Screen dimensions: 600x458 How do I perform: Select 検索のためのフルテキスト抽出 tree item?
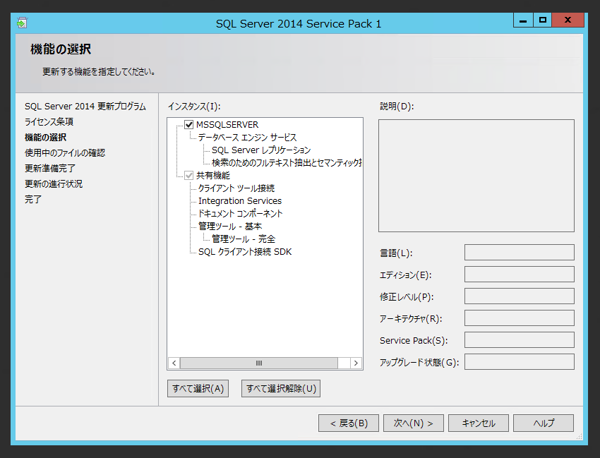coord(287,163)
